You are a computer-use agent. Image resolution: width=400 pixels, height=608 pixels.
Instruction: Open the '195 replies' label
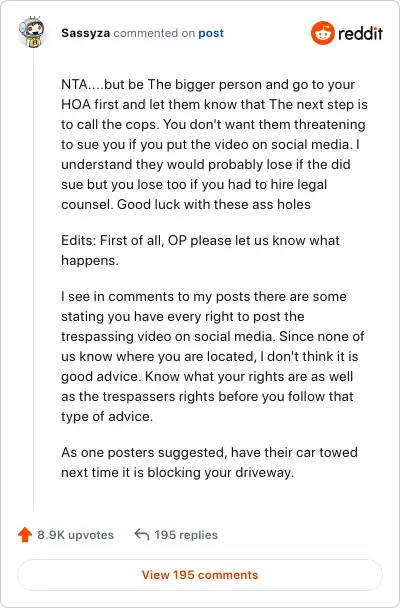186,535
